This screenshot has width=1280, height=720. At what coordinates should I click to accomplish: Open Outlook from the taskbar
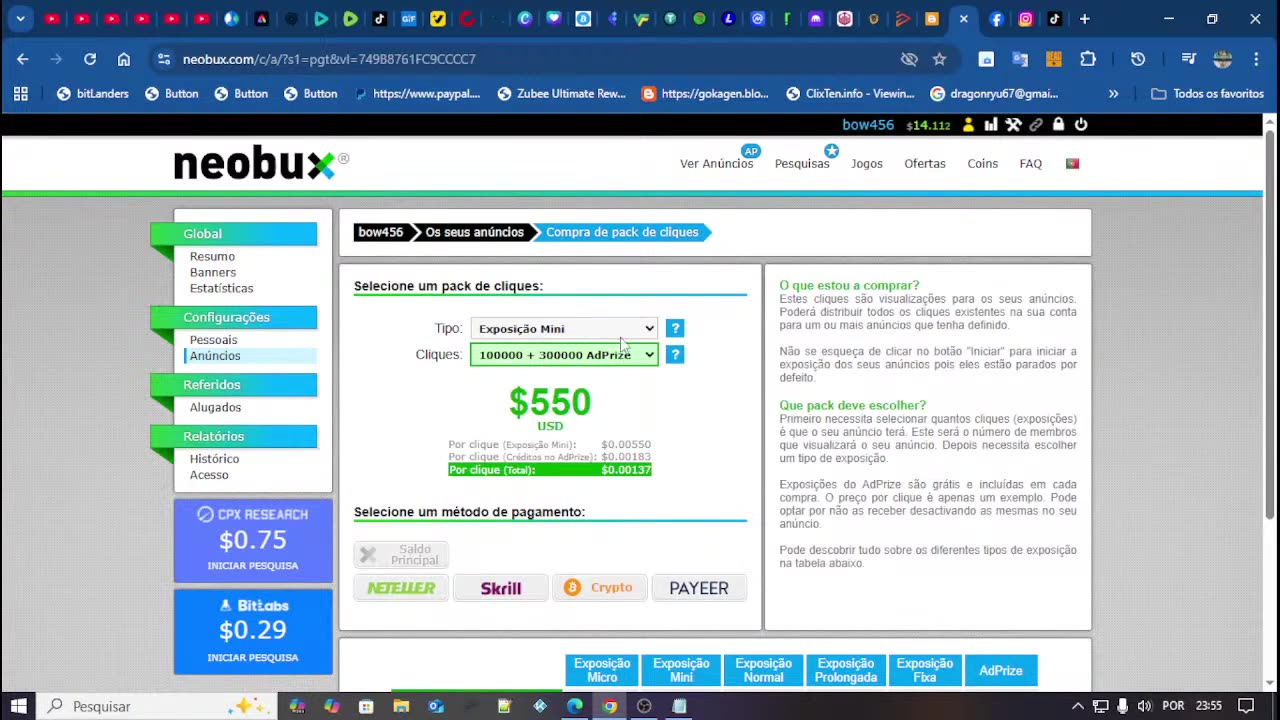pyautogui.click(x=436, y=706)
